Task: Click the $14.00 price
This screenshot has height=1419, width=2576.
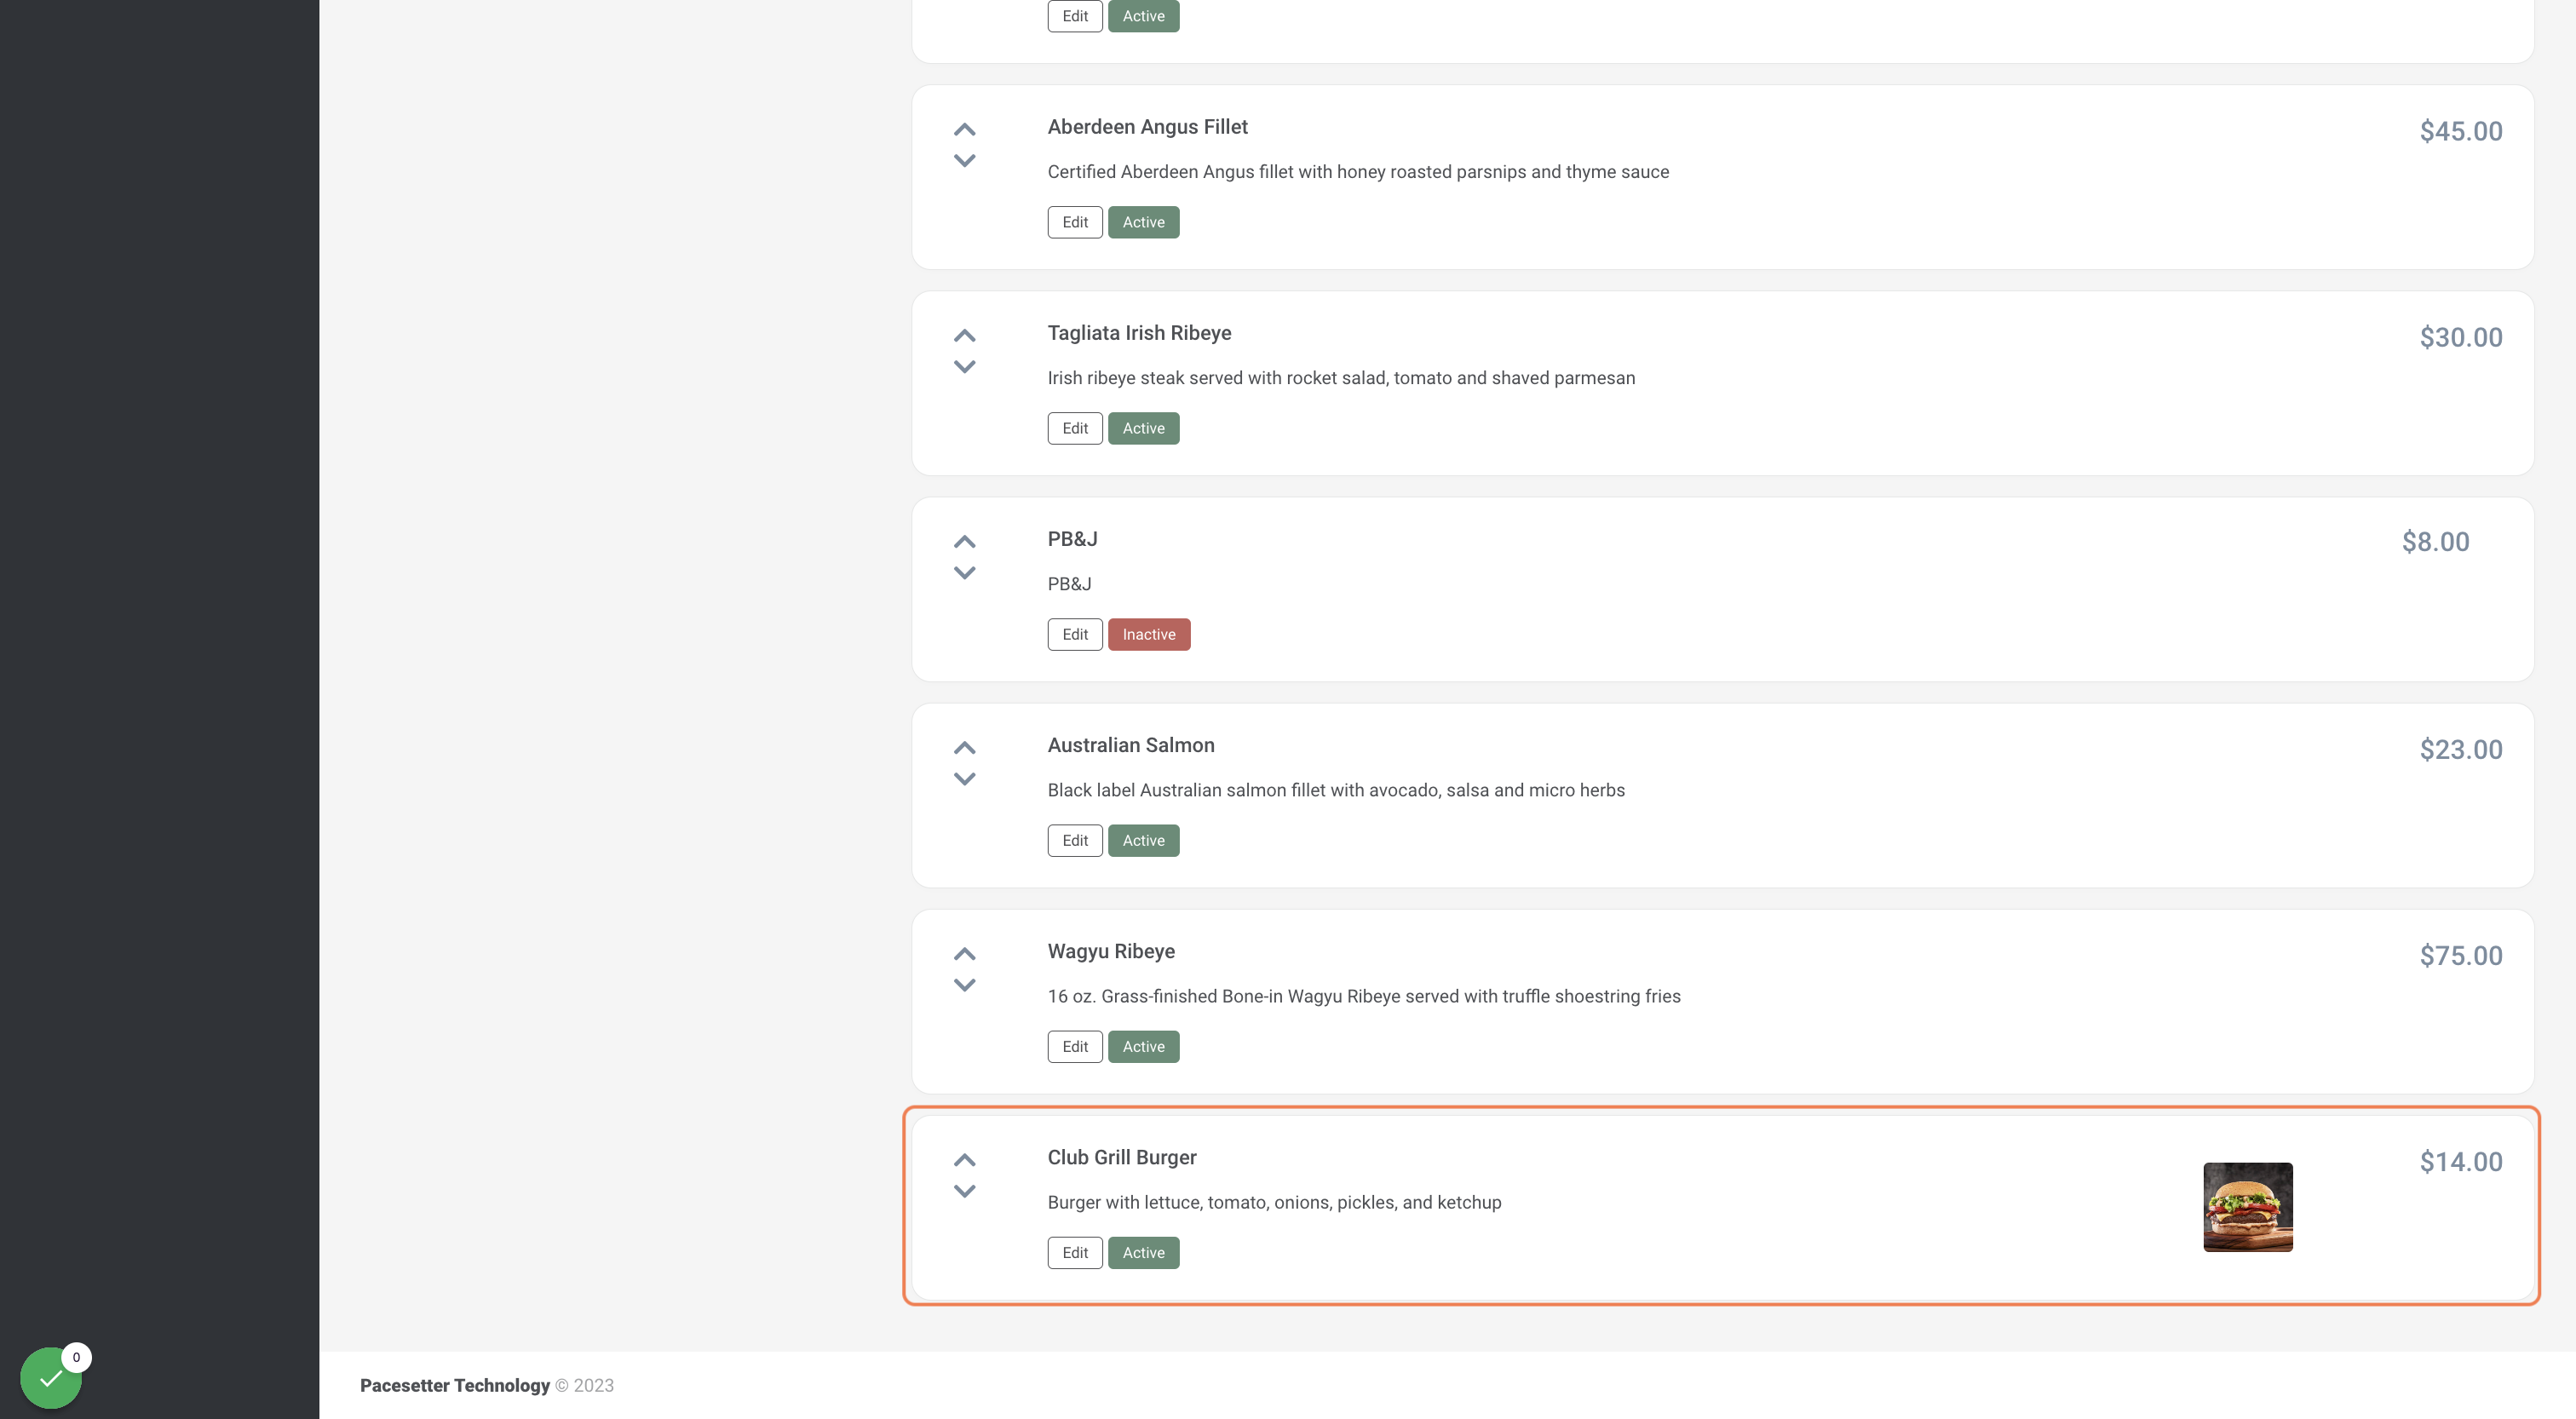Action: click(2461, 1161)
